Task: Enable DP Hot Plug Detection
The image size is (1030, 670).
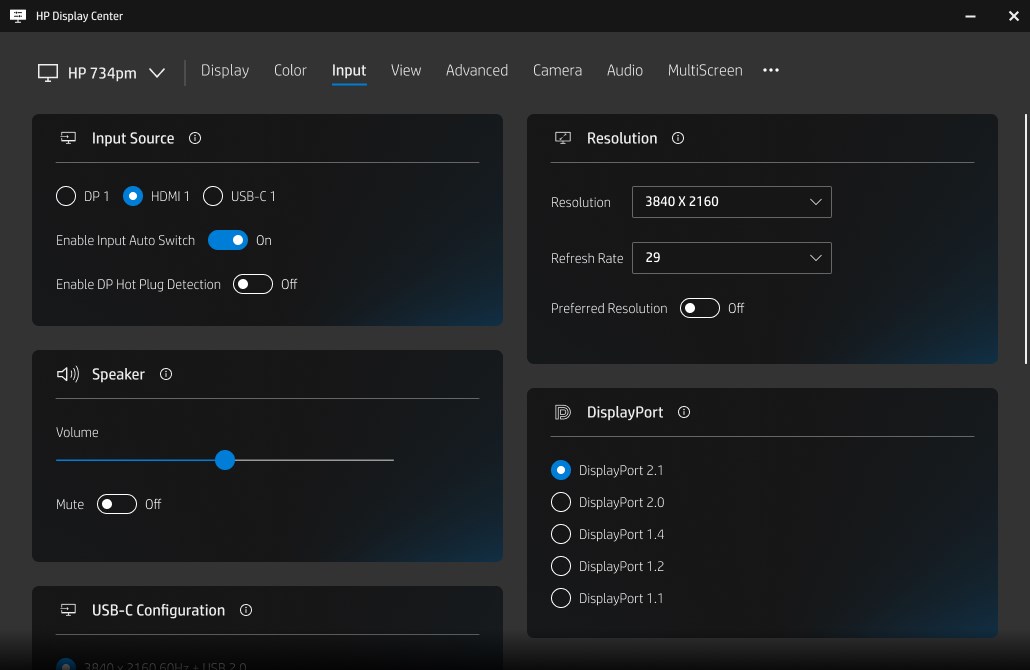Action: tap(251, 284)
